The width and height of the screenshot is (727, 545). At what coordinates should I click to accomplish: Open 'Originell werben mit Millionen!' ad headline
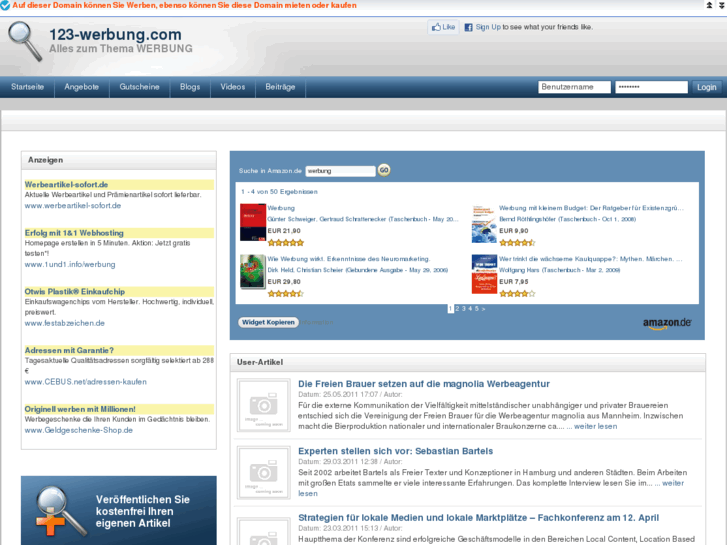pyautogui.click(x=80, y=410)
